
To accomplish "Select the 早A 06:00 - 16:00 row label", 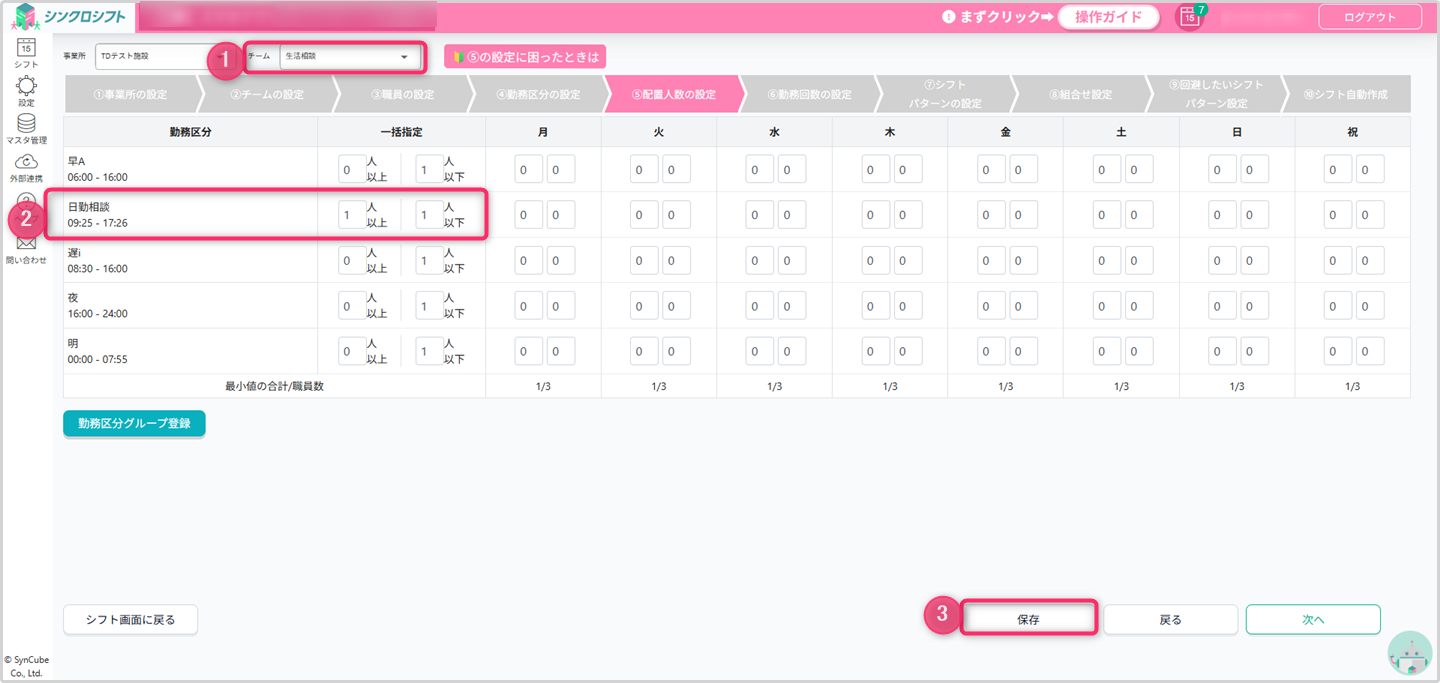I will (98, 170).
